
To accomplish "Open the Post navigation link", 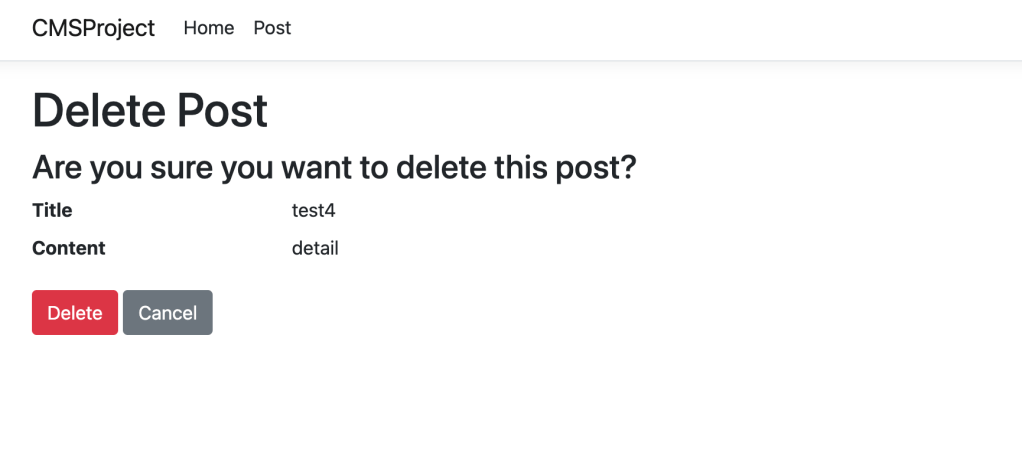I will tap(272, 28).
